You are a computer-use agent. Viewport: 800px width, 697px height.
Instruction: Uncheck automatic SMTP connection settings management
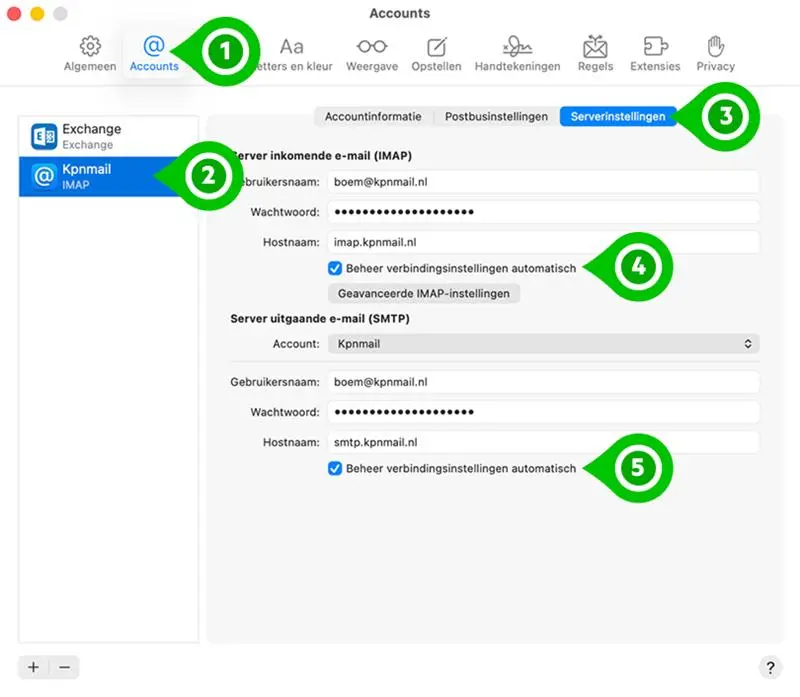[336, 467]
